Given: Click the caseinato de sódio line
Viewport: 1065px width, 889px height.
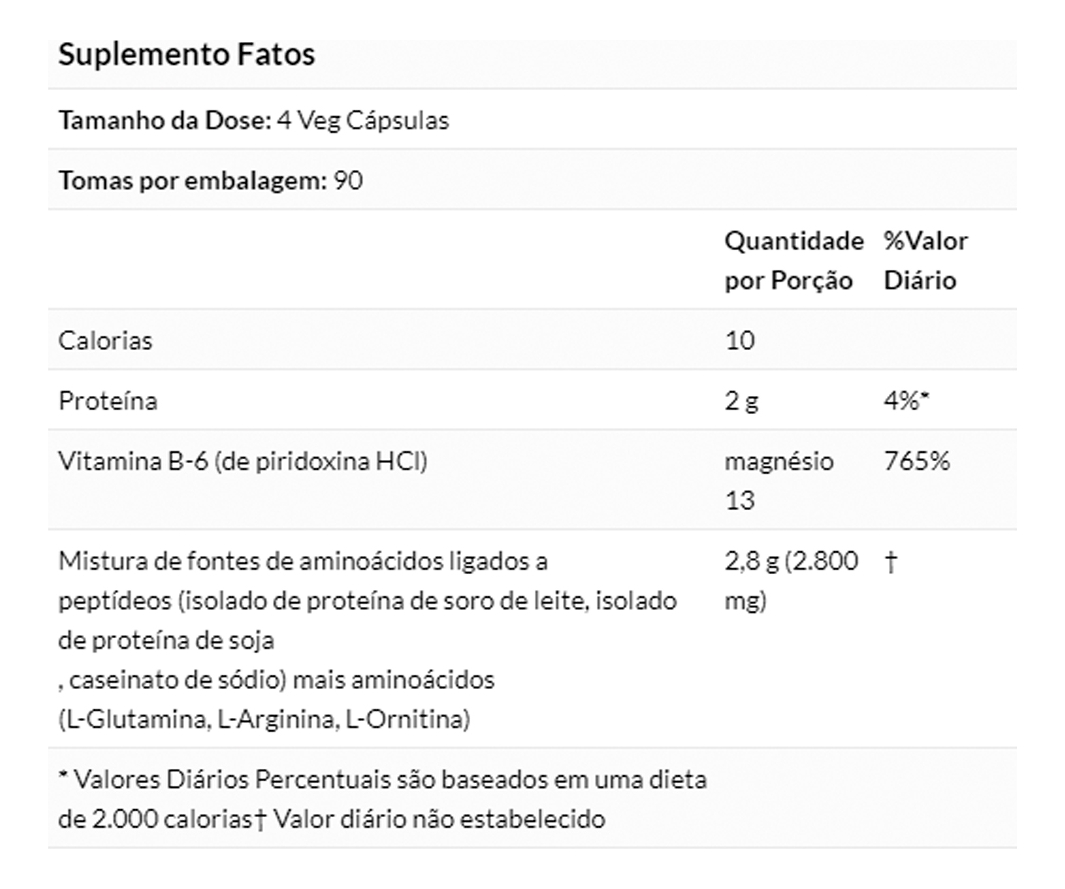Looking at the screenshot, I should [276, 680].
